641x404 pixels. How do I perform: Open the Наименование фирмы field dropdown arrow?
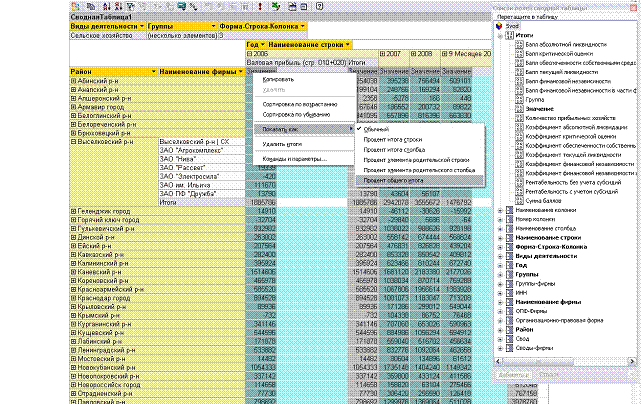pos(240,72)
